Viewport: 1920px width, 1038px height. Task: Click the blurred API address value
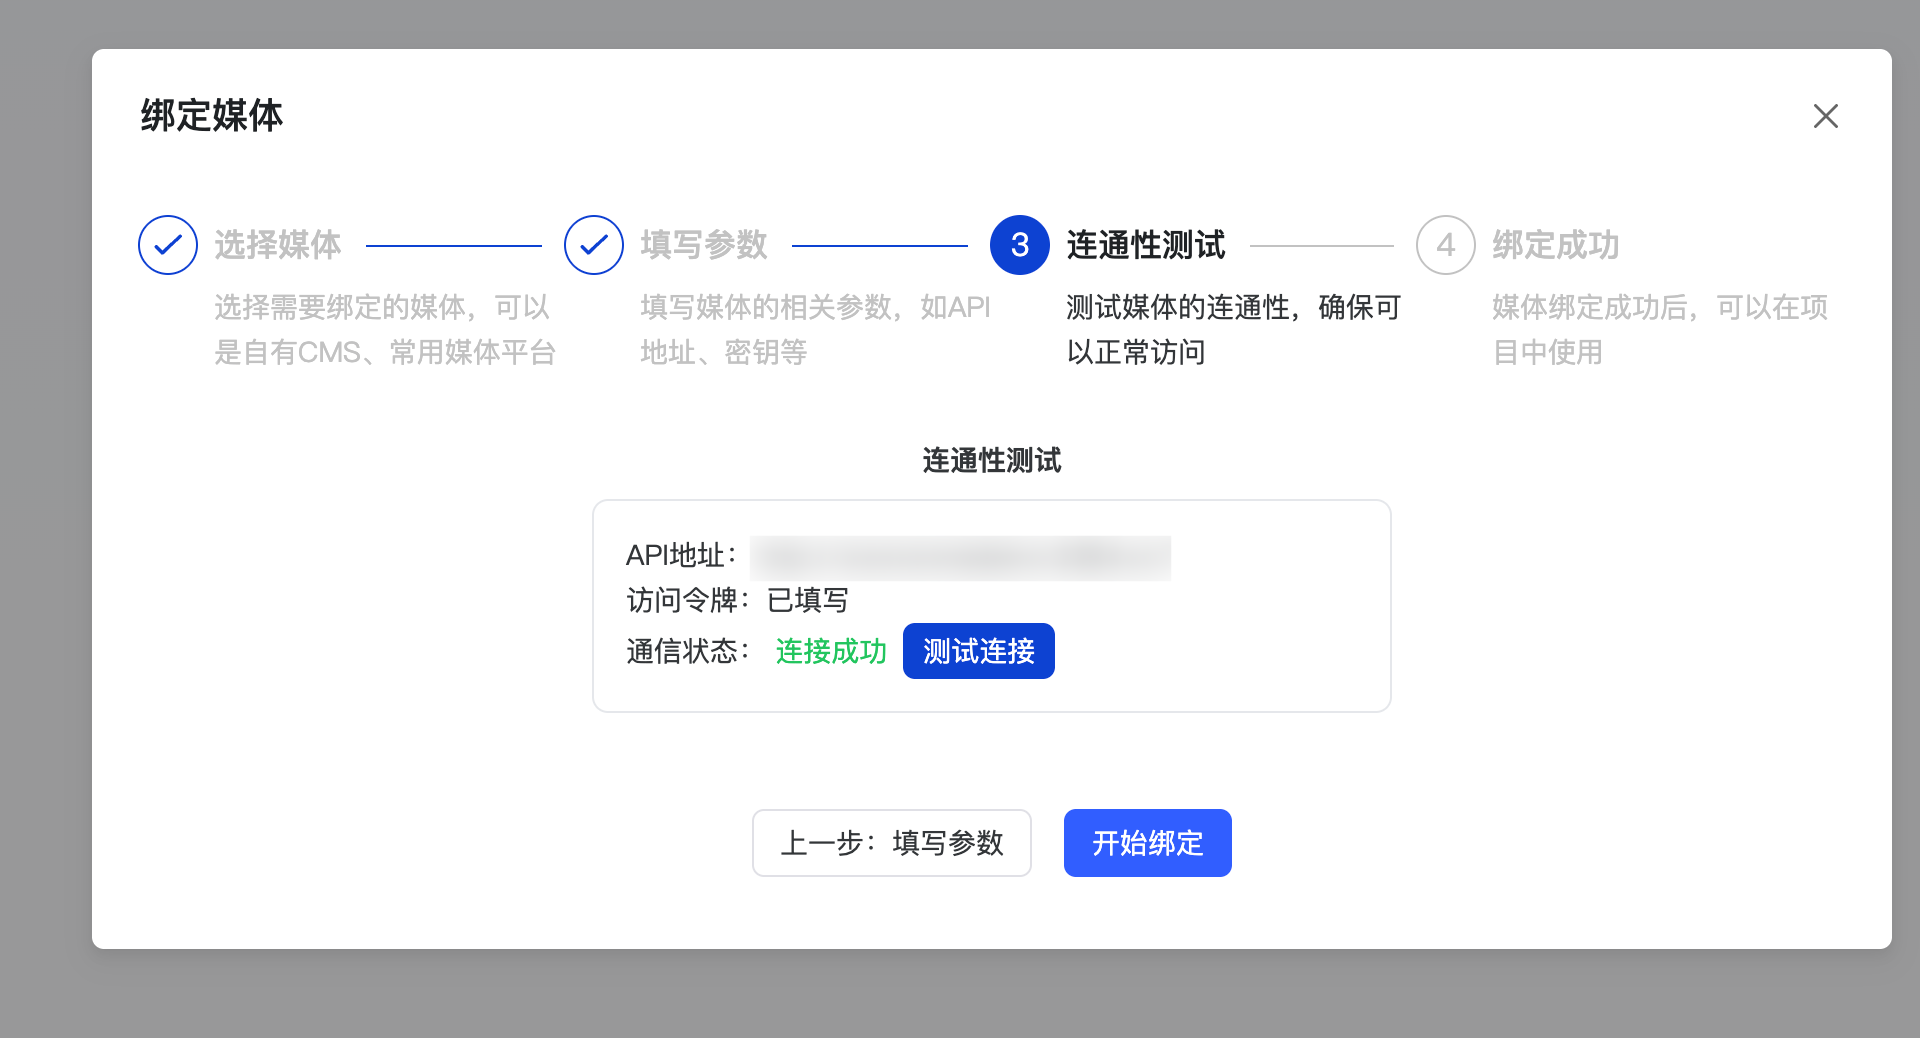[960, 557]
